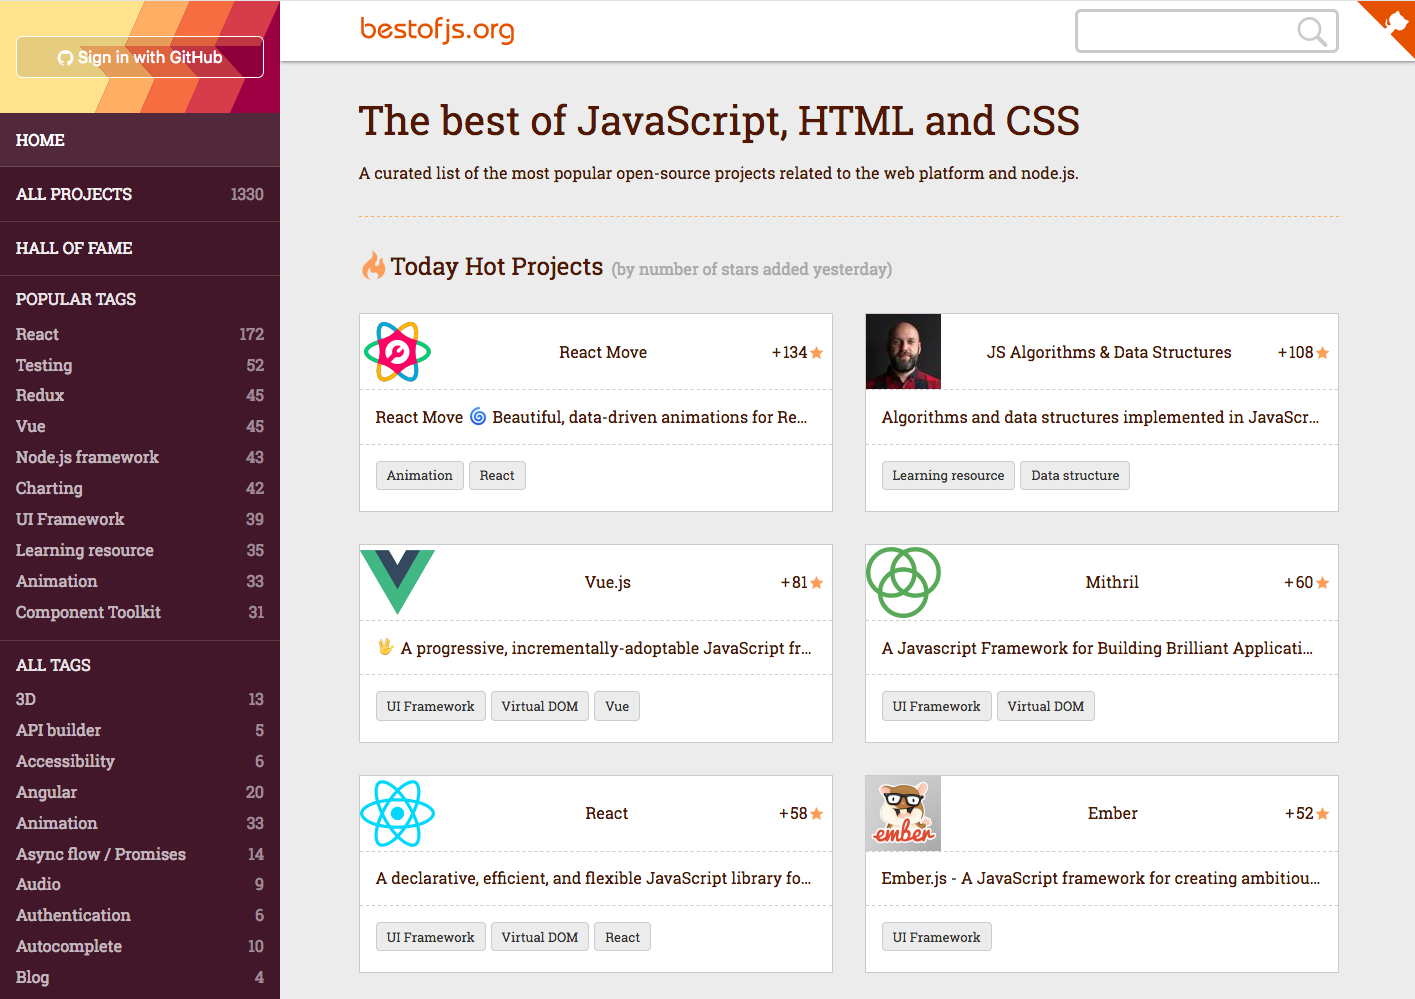Screen dimensions: 1415x999
Task: Open the React Move project title
Action: coord(603,352)
